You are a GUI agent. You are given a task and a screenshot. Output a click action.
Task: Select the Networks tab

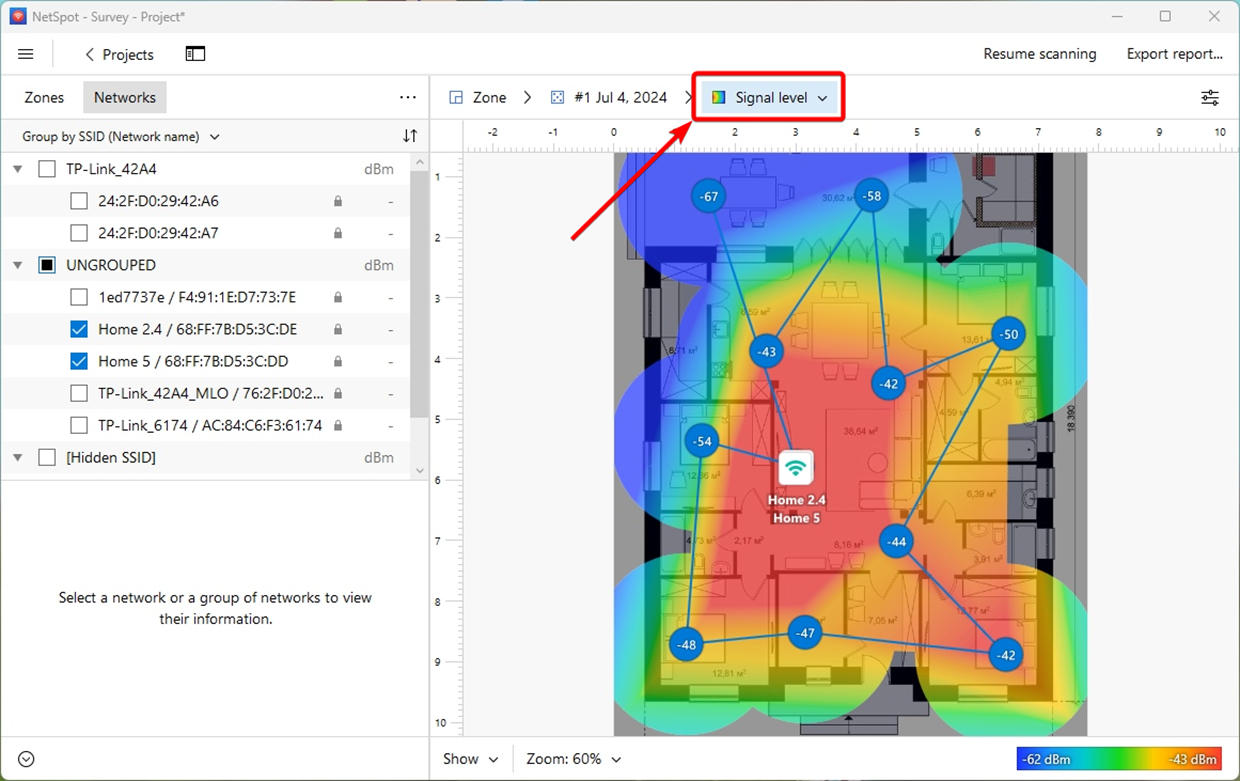tap(124, 97)
